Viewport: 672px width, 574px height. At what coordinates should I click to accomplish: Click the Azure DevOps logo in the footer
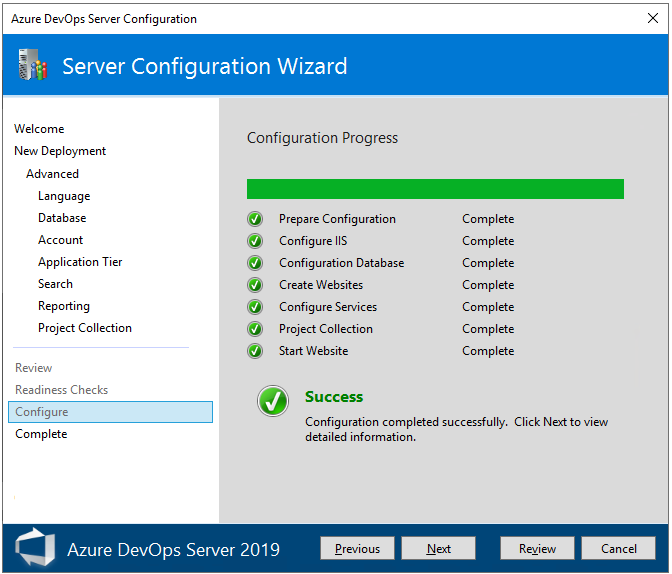click(35, 548)
